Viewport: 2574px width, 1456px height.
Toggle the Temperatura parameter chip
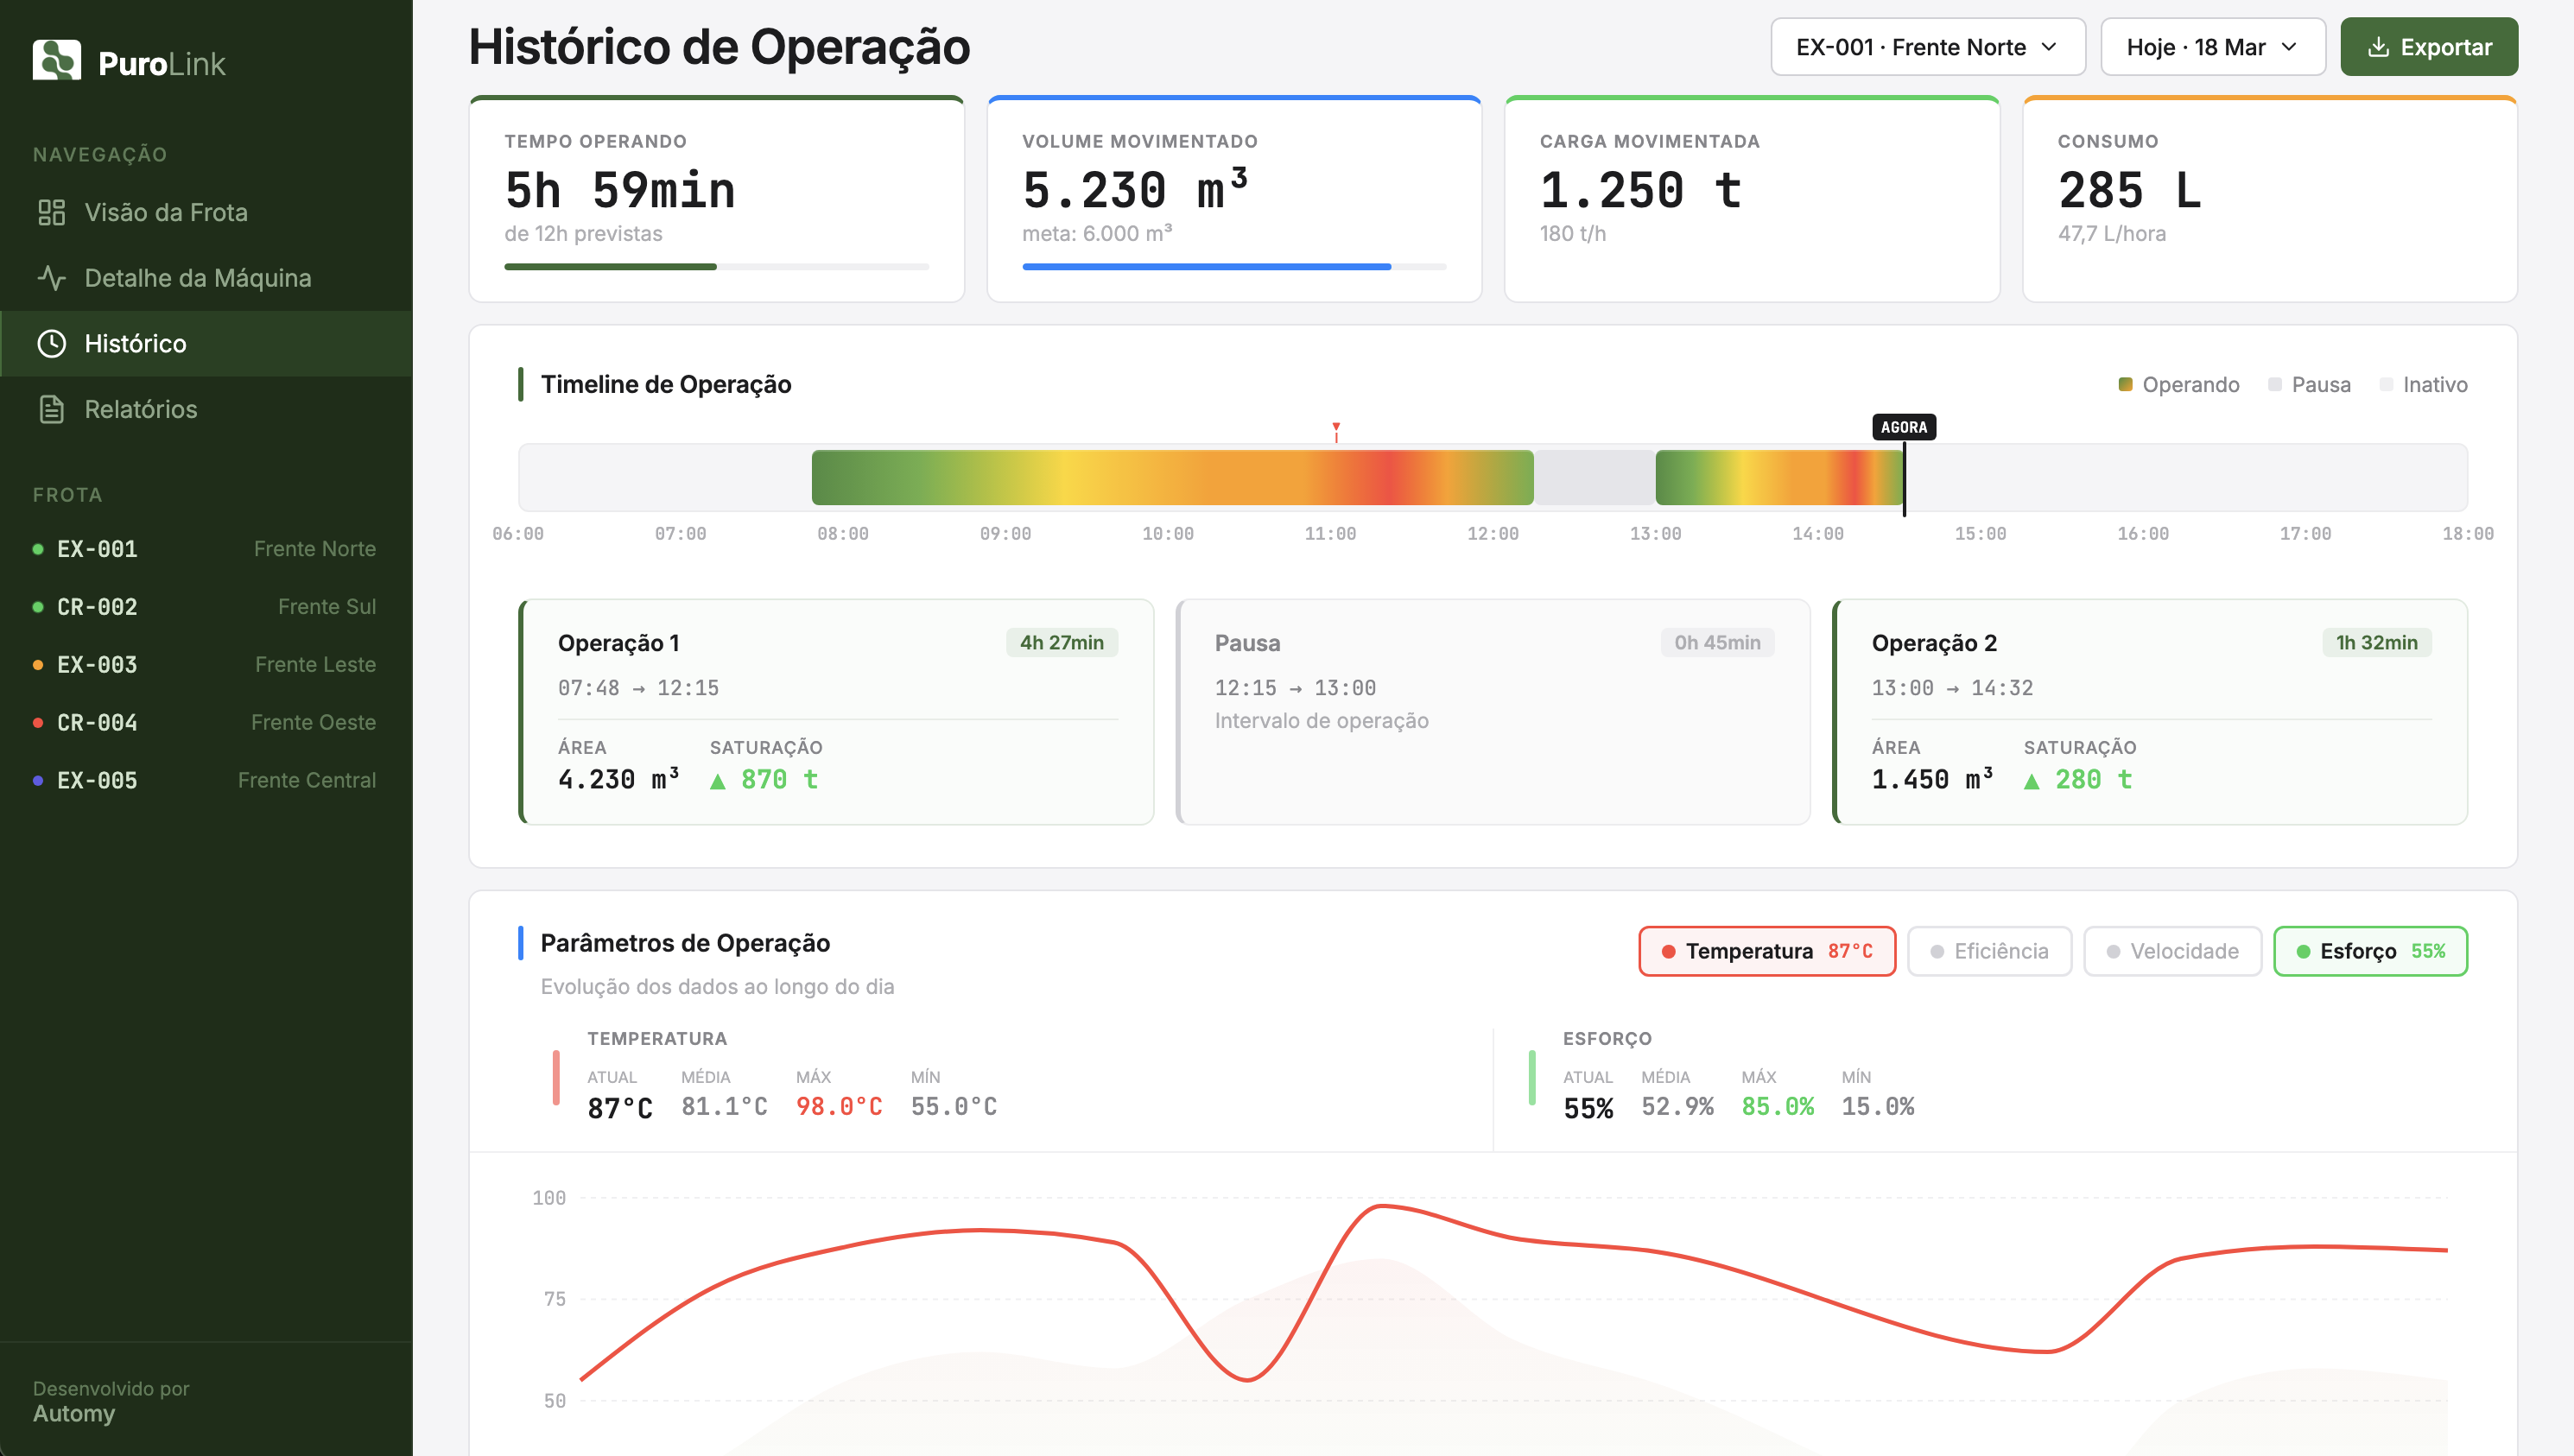(1767, 951)
